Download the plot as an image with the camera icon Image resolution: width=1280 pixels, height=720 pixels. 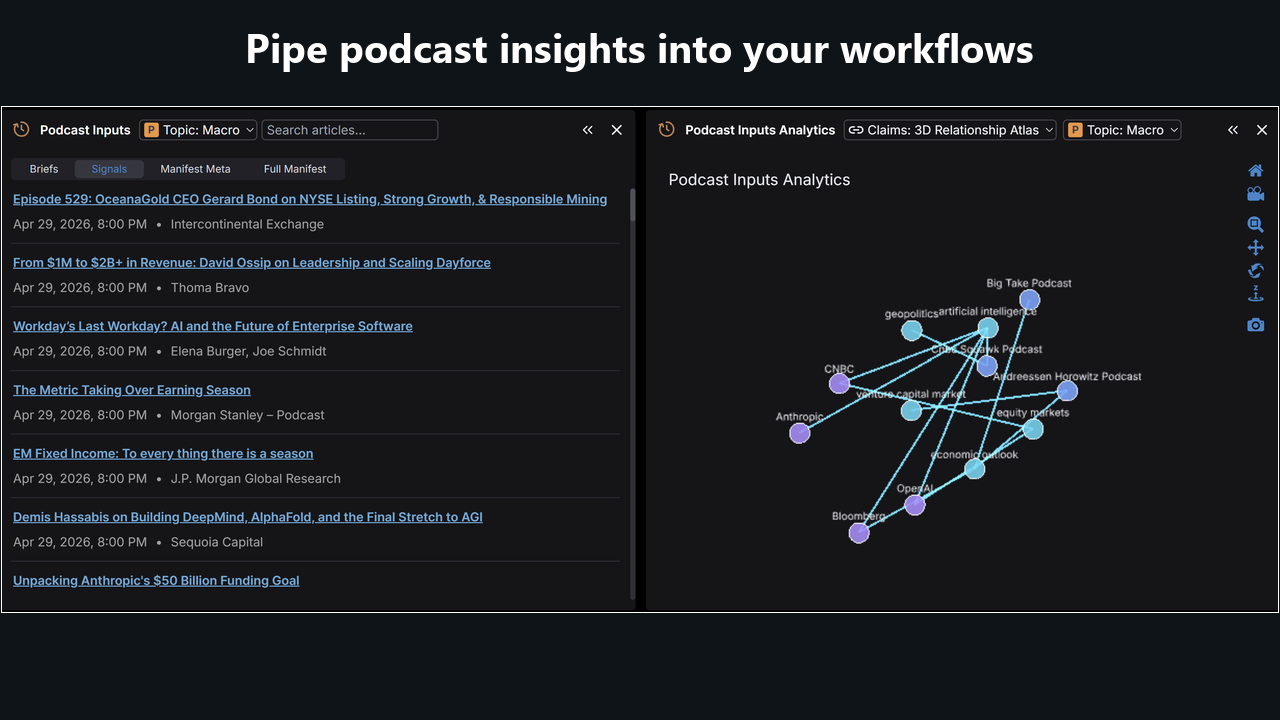pos(1256,325)
